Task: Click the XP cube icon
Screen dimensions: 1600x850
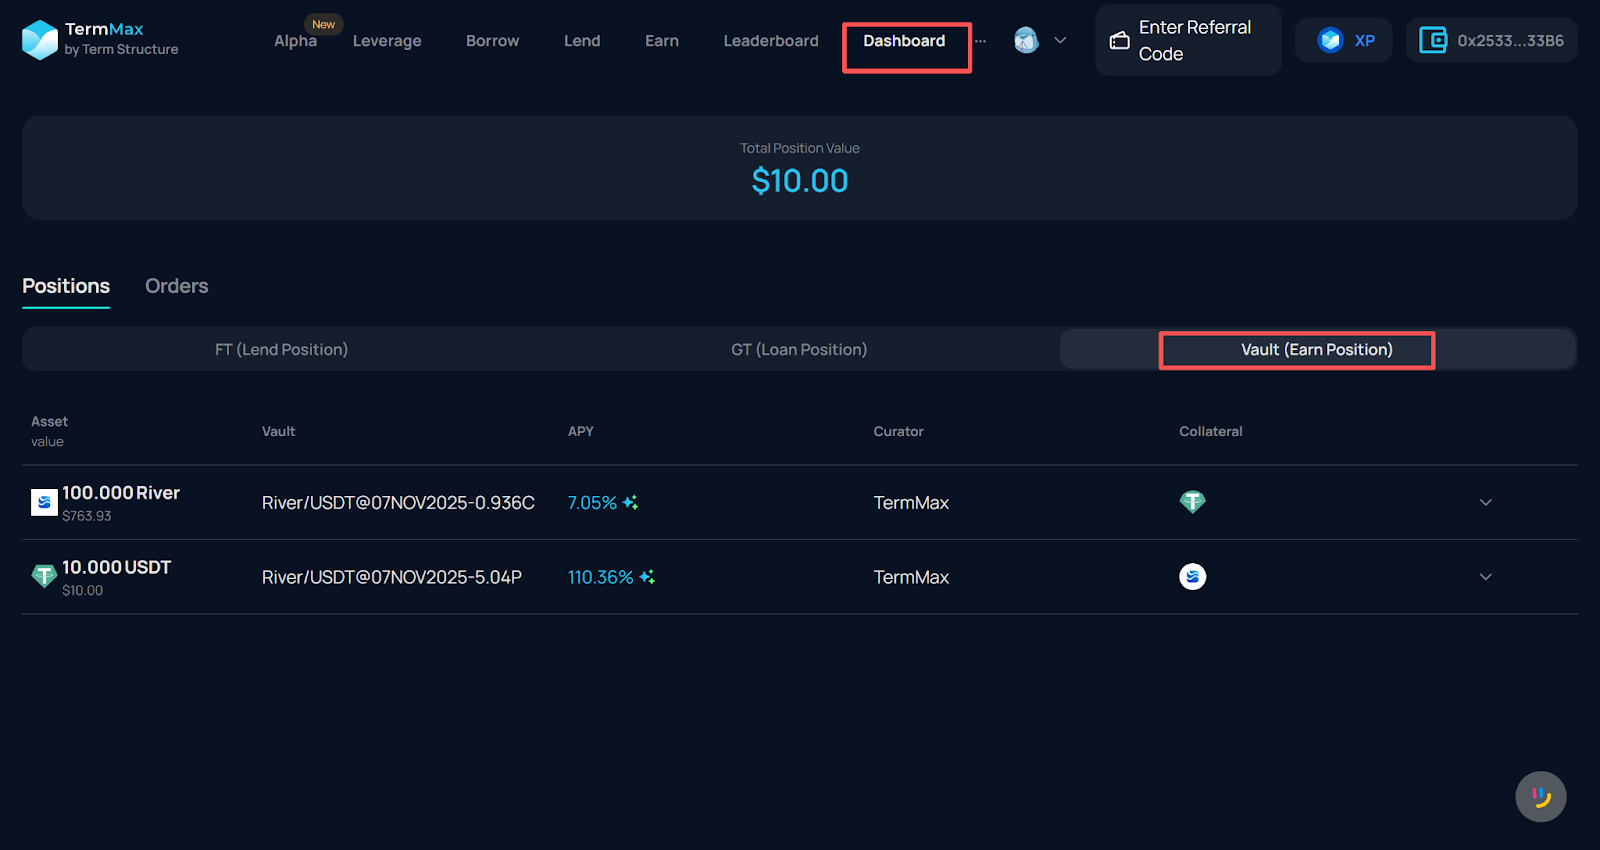Action: point(1330,40)
